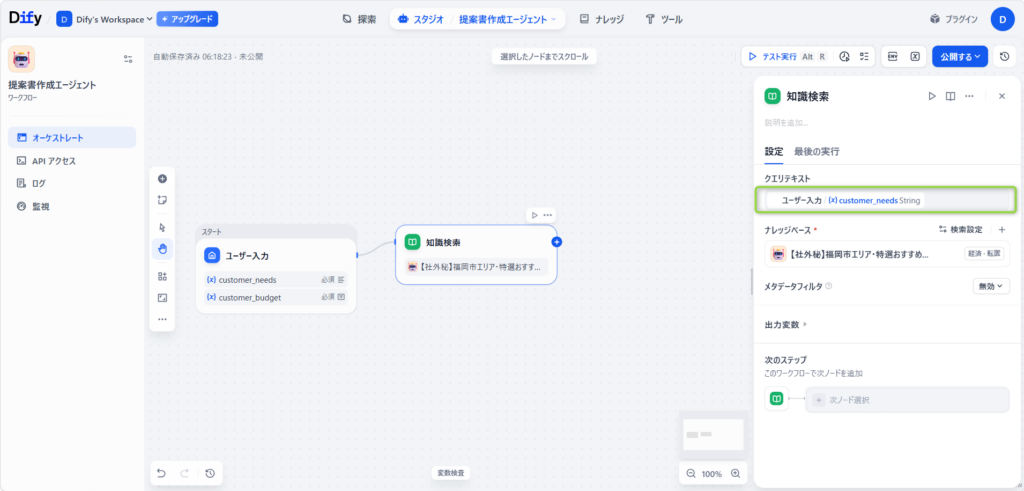
Task: Run this step with the panel play icon
Action: (931, 96)
